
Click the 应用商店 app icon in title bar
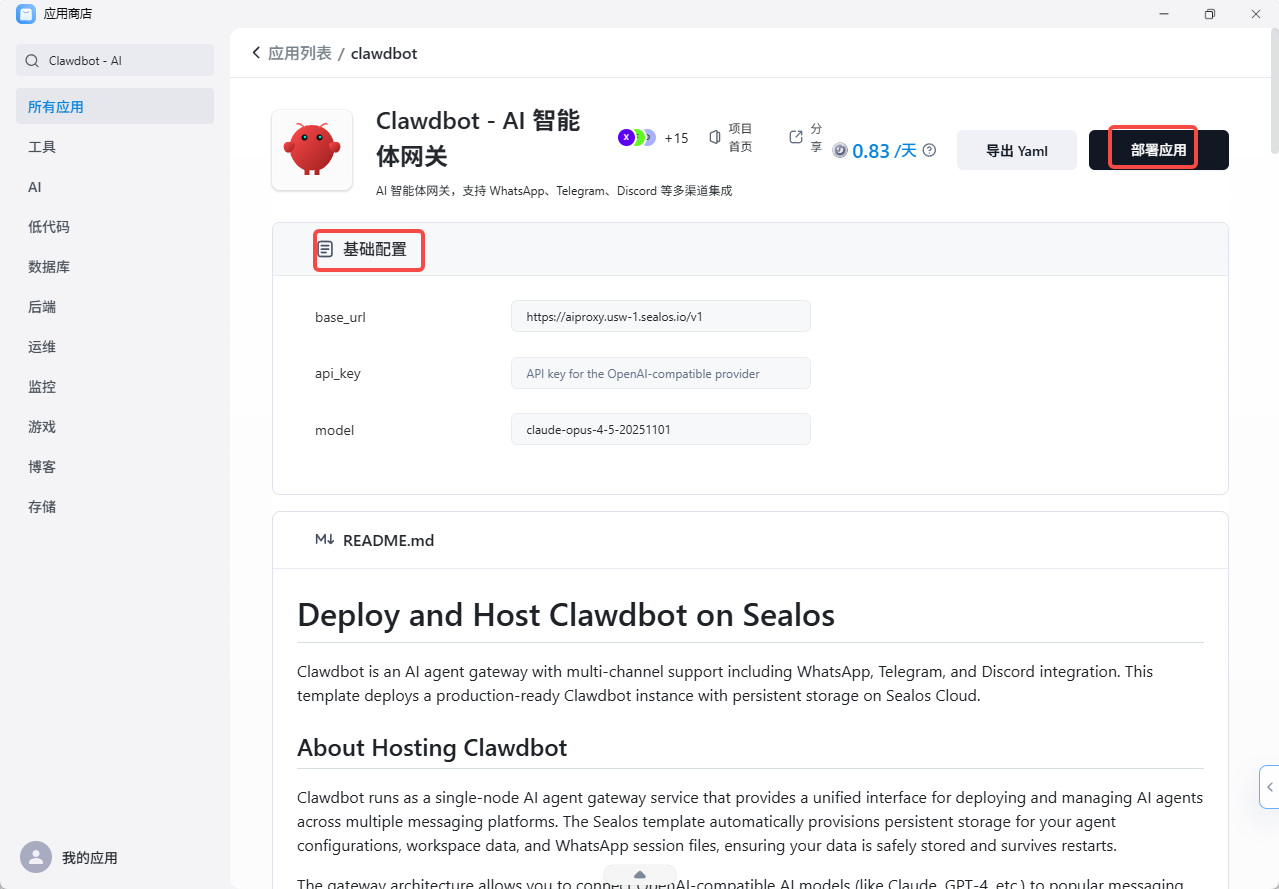(25, 14)
